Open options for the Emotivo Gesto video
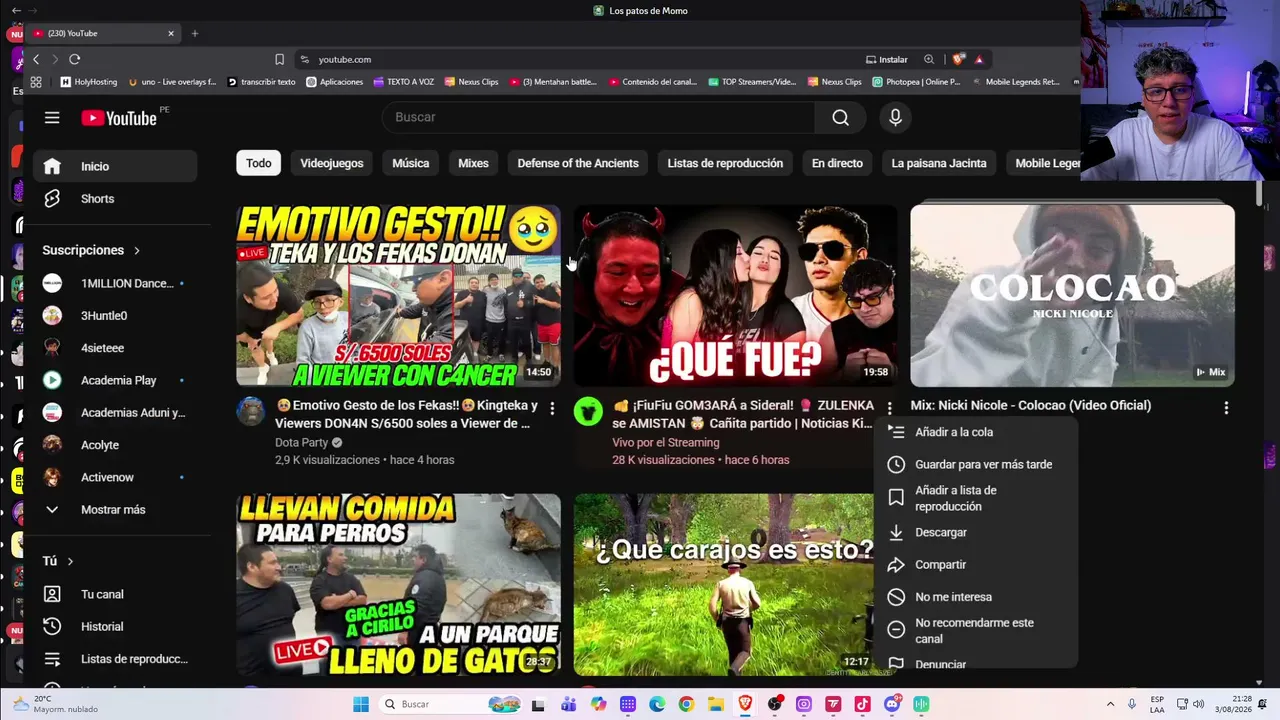Image resolution: width=1280 pixels, height=720 pixels. [552, 408]
